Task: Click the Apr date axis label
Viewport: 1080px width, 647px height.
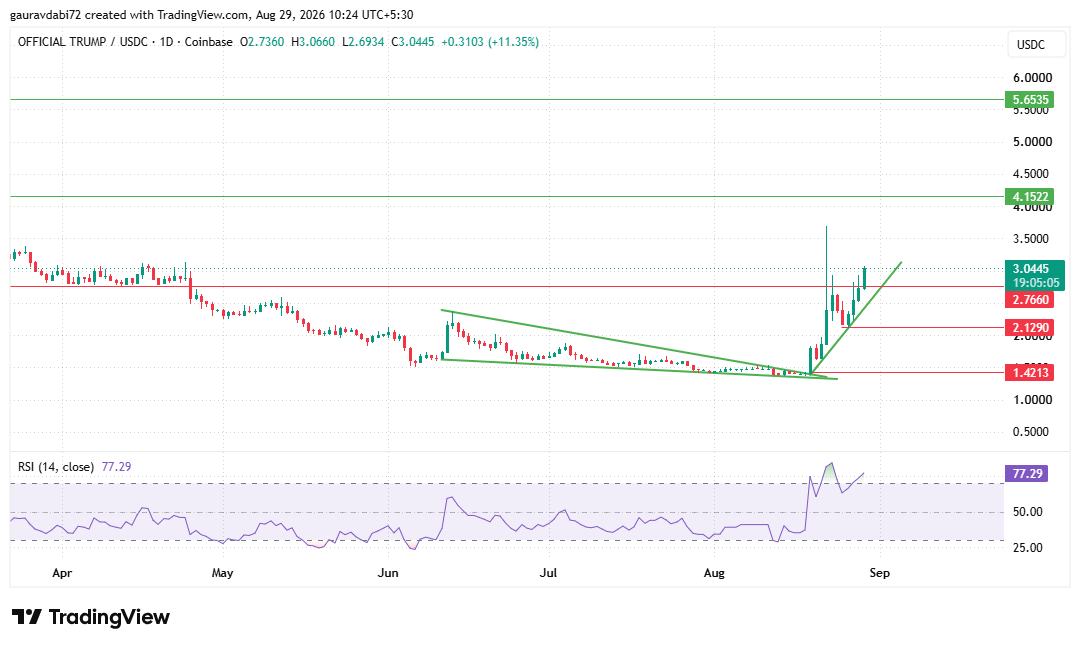Action: tap(62, 573)
